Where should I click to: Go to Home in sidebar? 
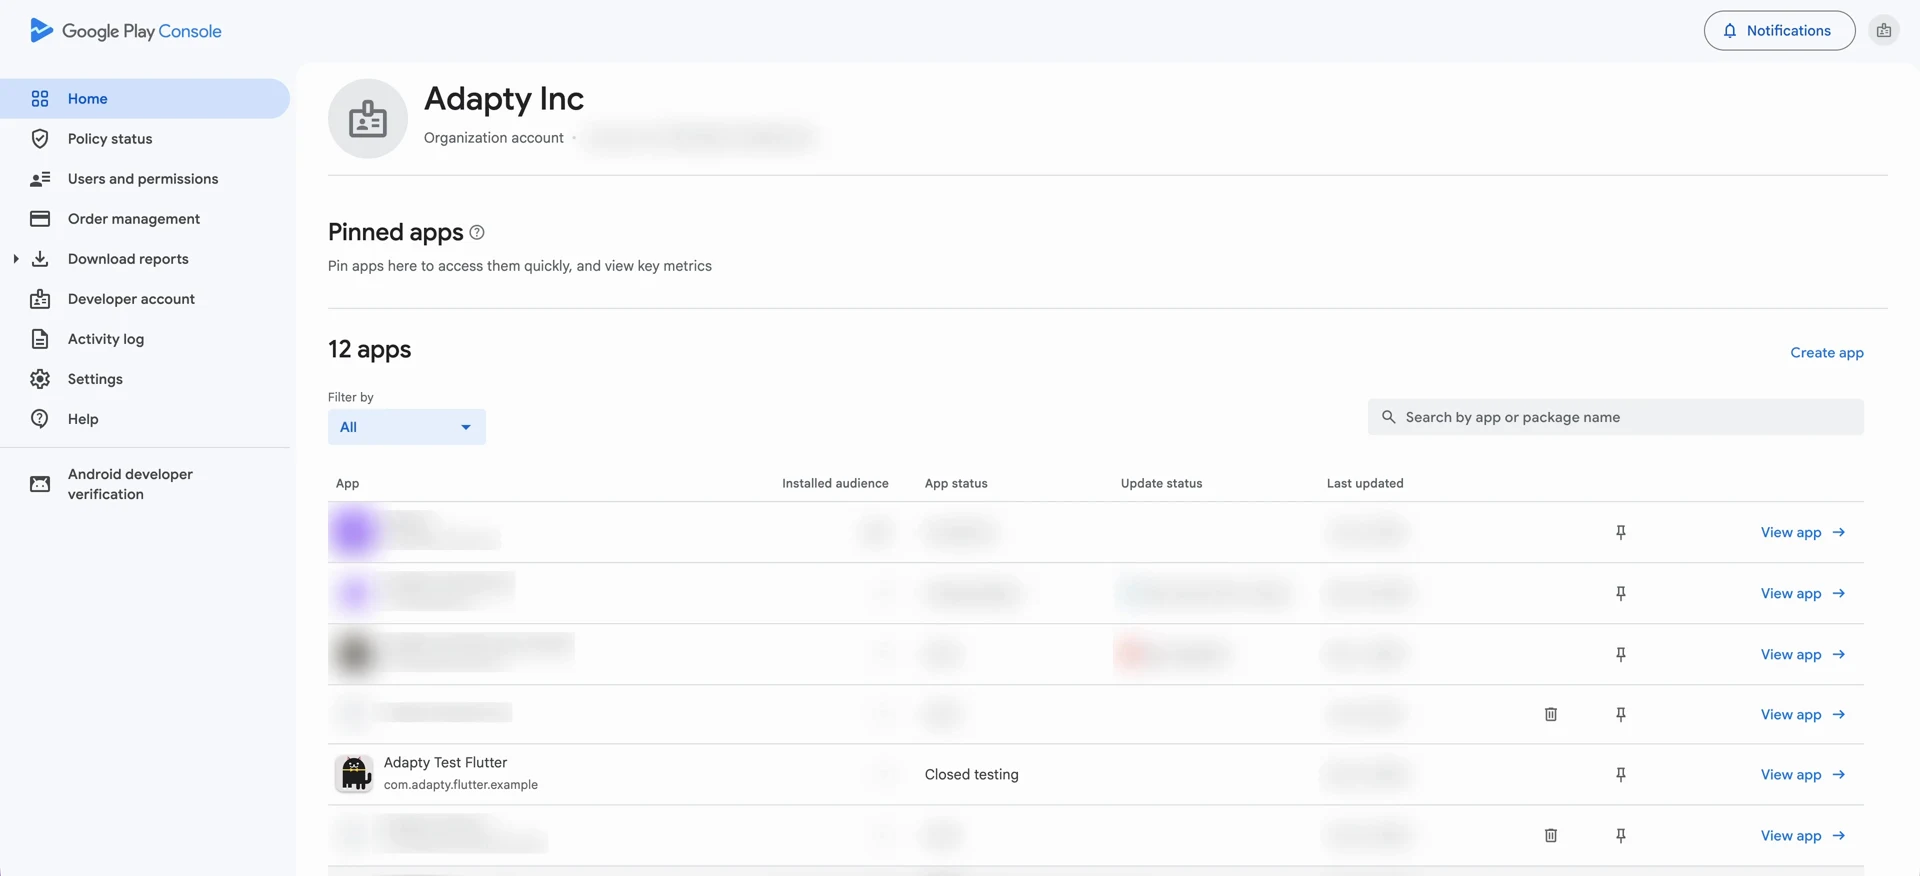[x=145, y=99]
